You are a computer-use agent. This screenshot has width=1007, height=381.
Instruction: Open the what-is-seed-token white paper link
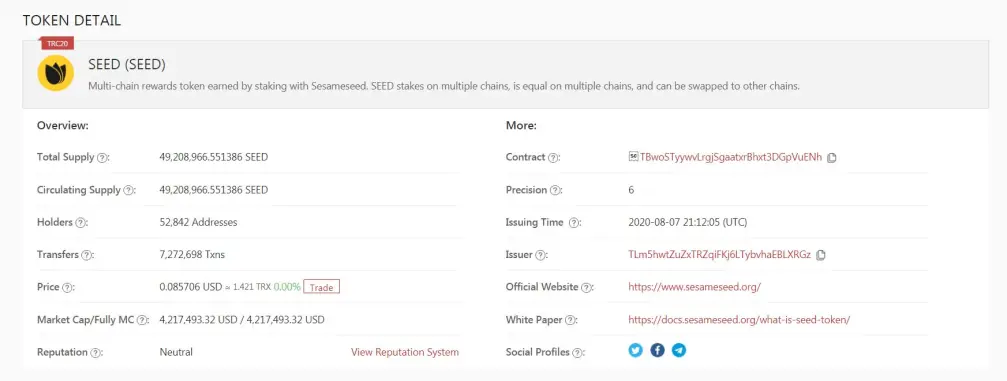(x=739, y=319)
